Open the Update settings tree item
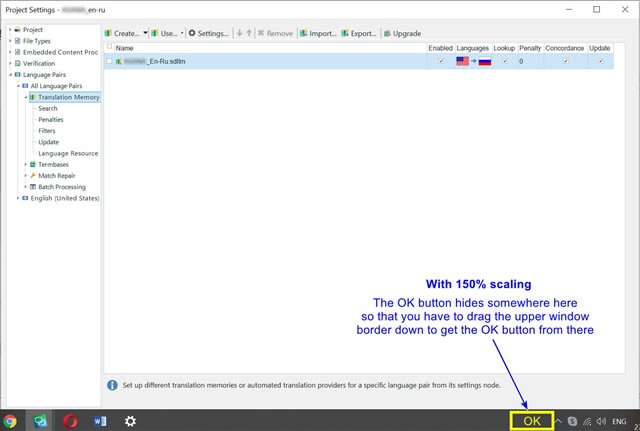This screenshot has height=431, width=640. tap(49, 142)
